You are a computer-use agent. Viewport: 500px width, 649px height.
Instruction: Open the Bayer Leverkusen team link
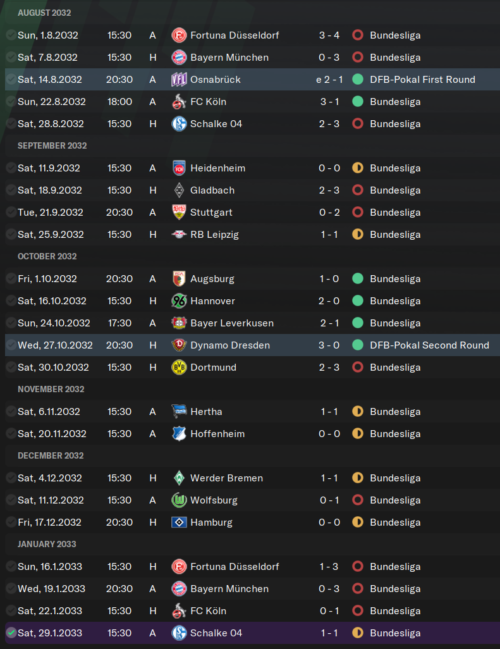tap(232, 323)
